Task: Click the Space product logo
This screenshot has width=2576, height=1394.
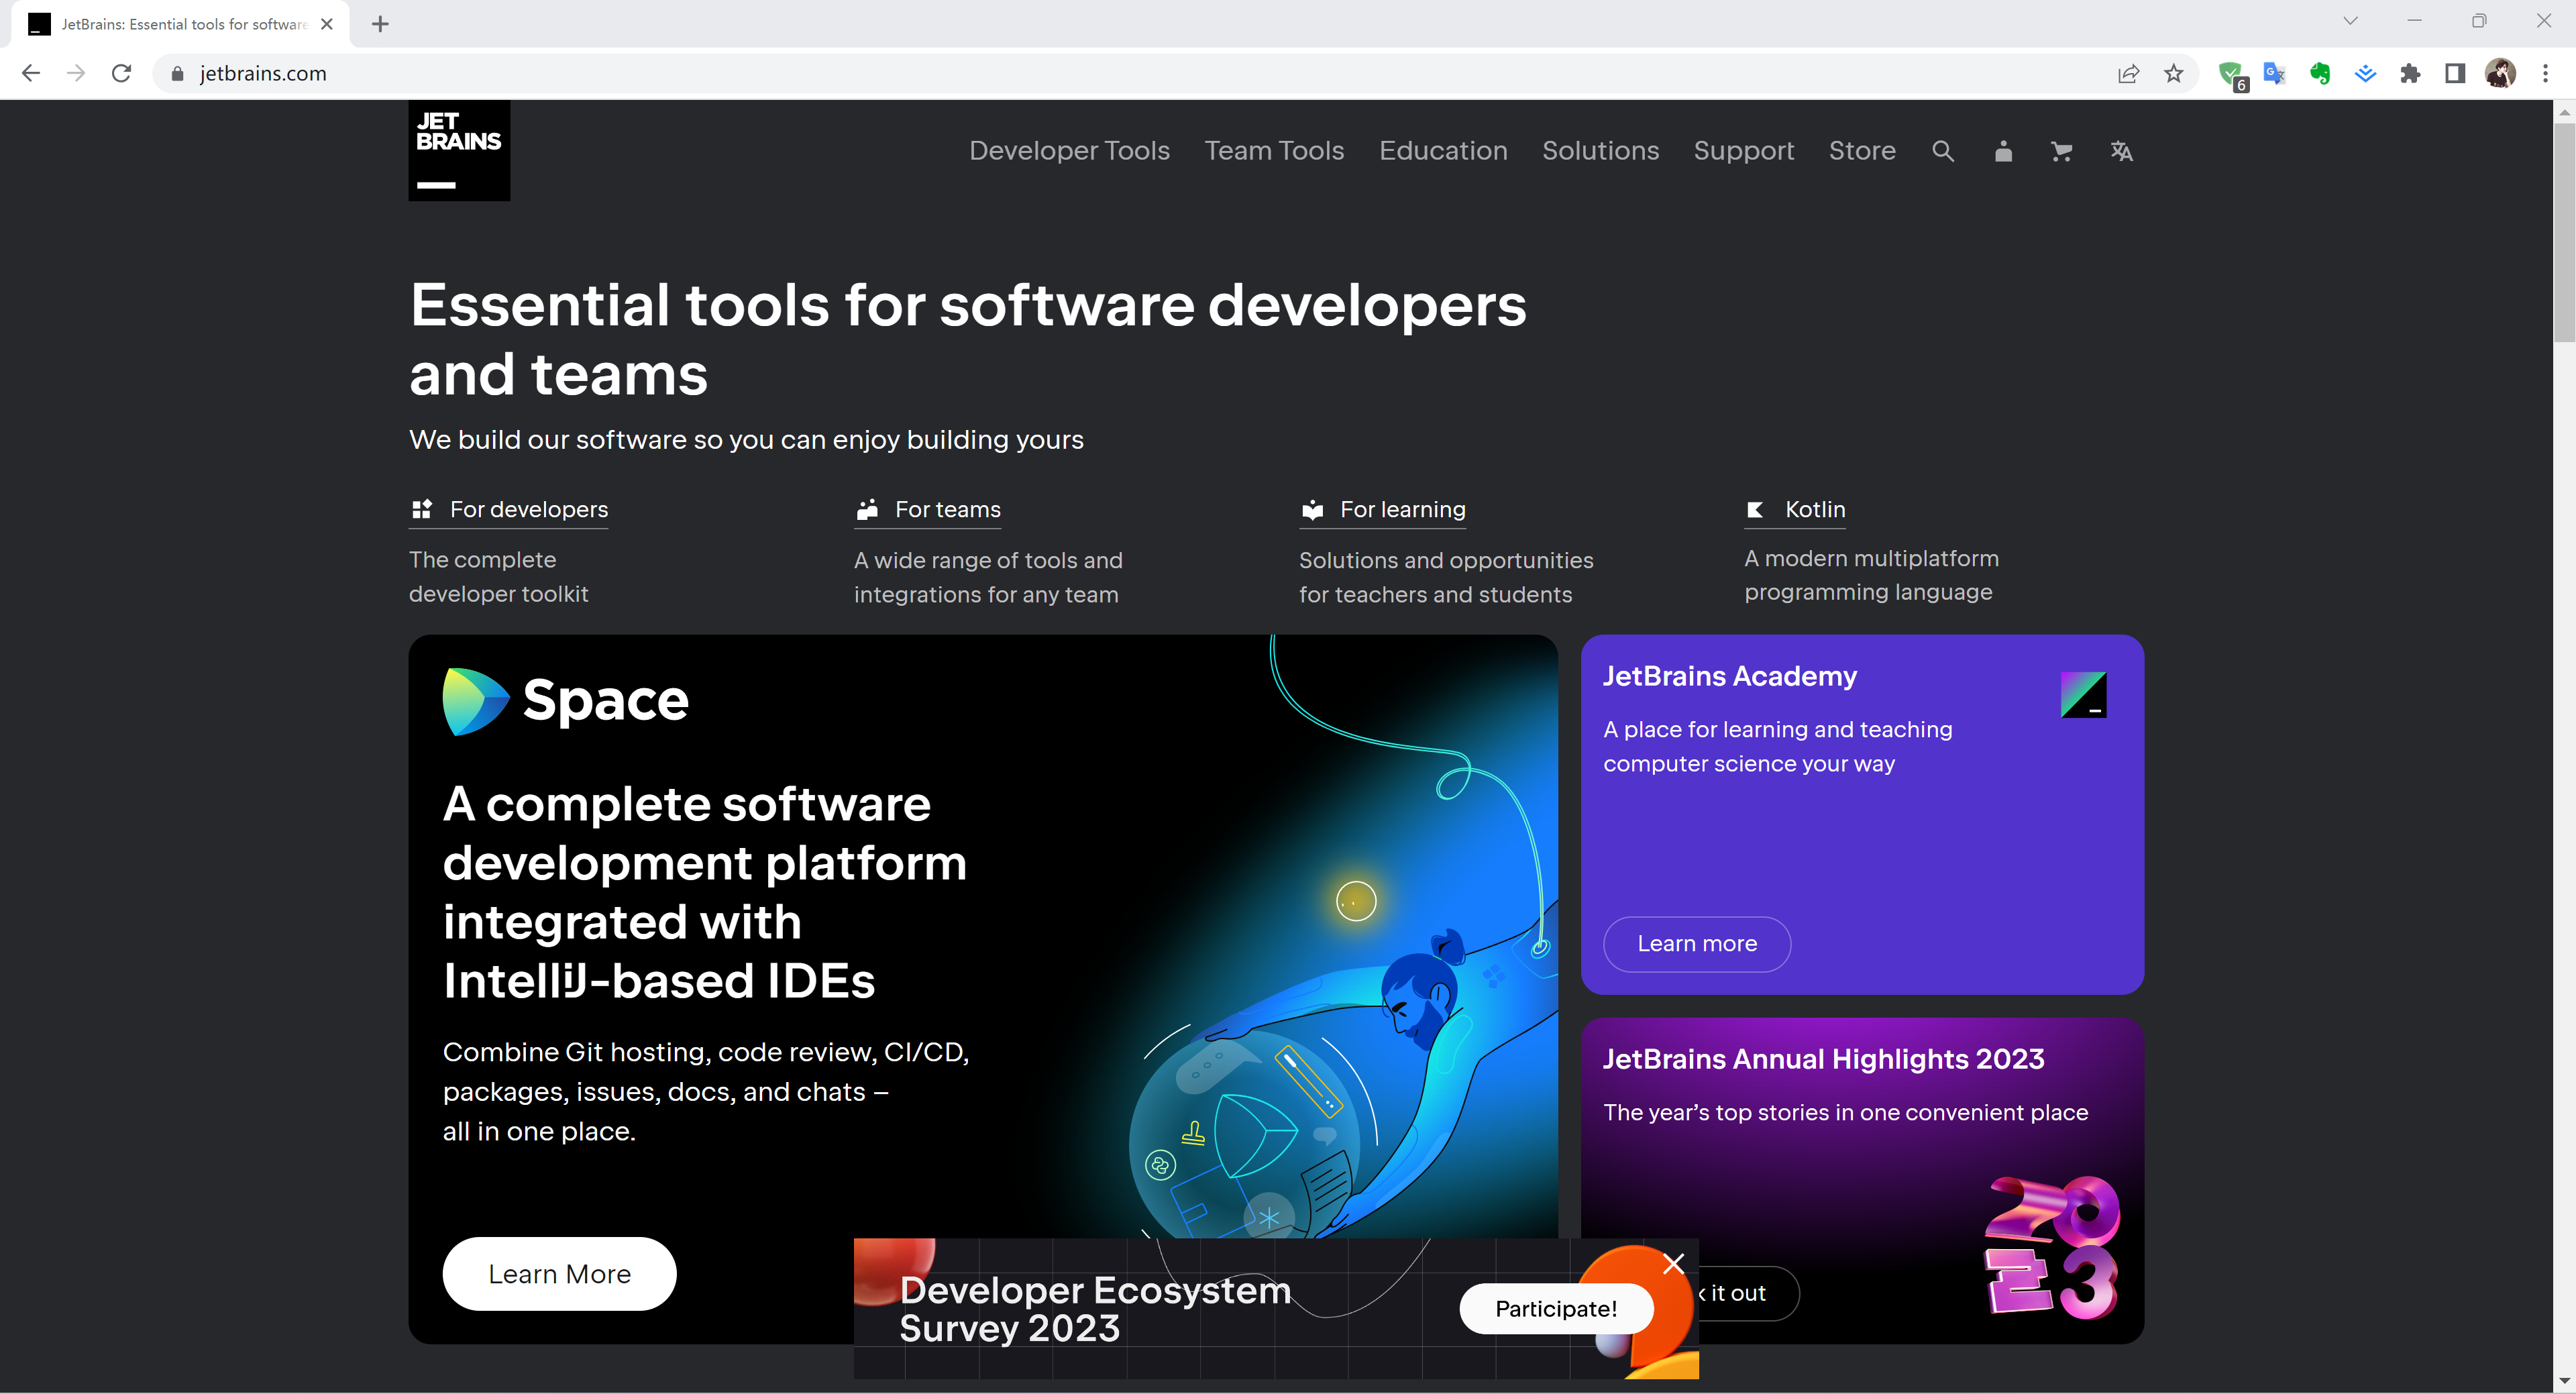Action: click(x=566, y=701)
